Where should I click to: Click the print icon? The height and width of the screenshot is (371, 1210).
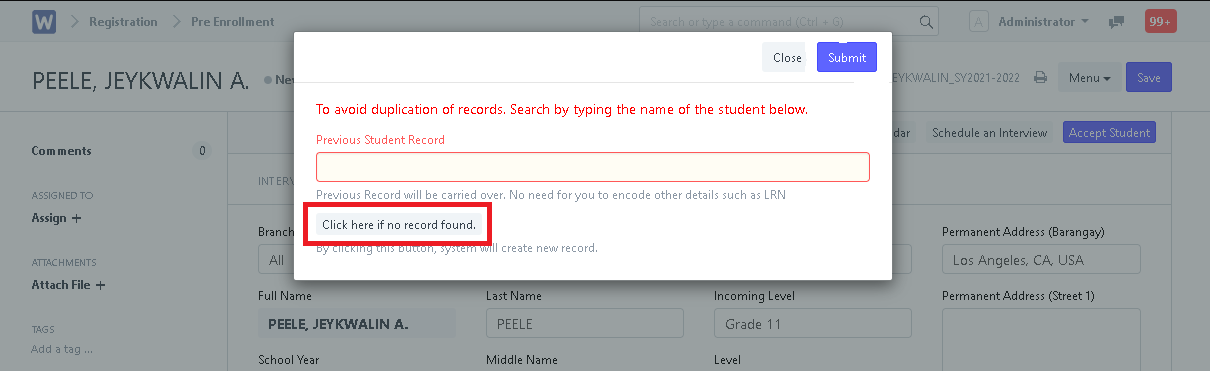tap(1040, 77)
